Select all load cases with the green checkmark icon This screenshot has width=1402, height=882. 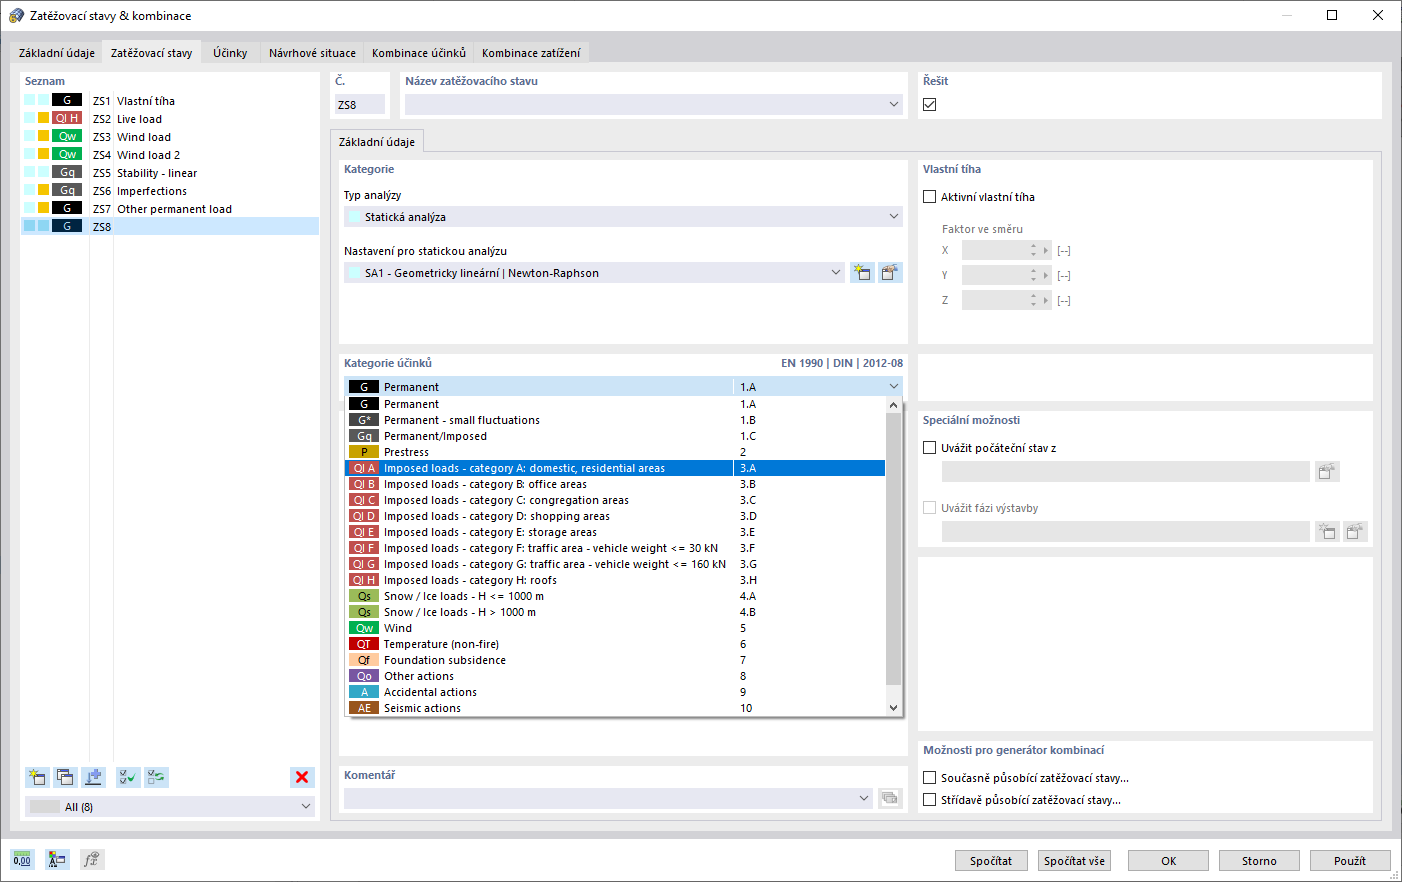point(128,777)
